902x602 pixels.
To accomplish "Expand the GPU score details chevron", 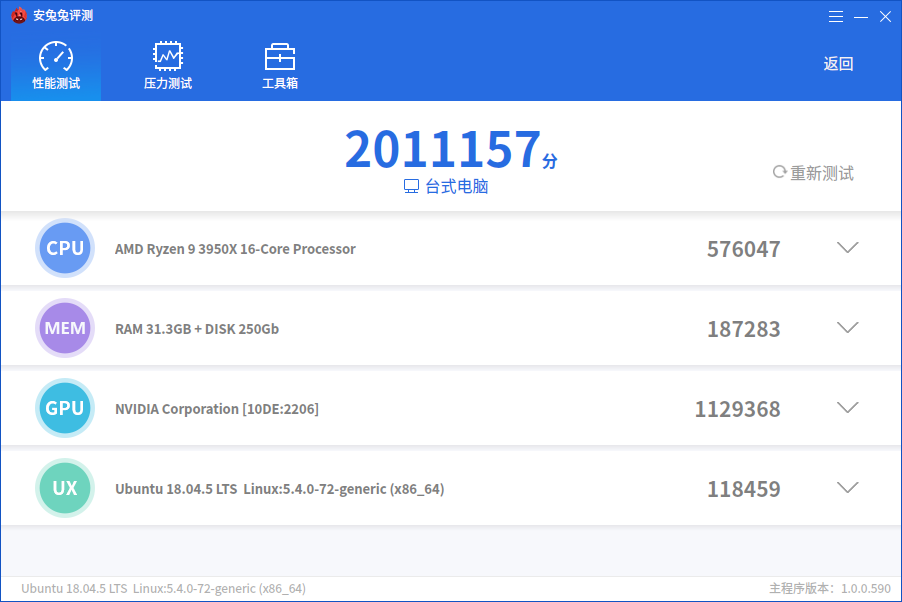I will point(847,407).
